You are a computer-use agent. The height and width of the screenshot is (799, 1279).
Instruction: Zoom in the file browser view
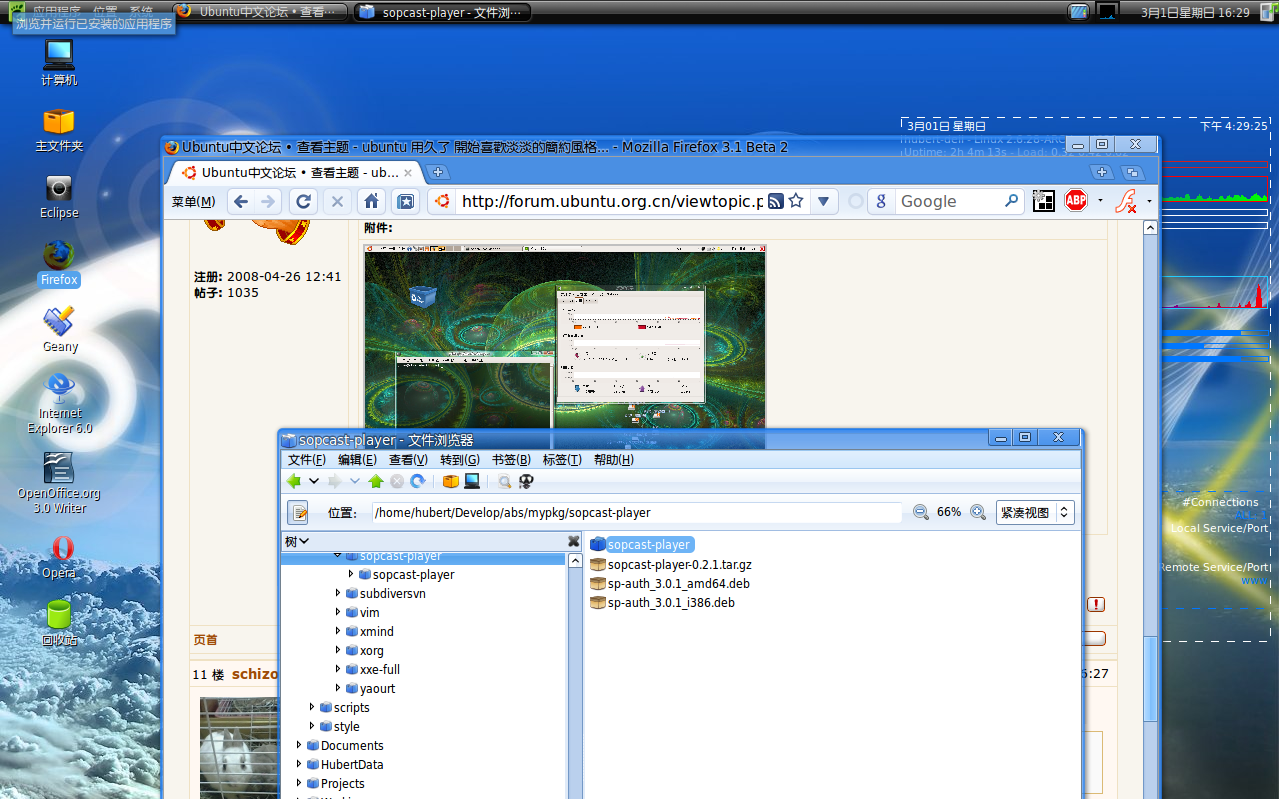point(978,512)
